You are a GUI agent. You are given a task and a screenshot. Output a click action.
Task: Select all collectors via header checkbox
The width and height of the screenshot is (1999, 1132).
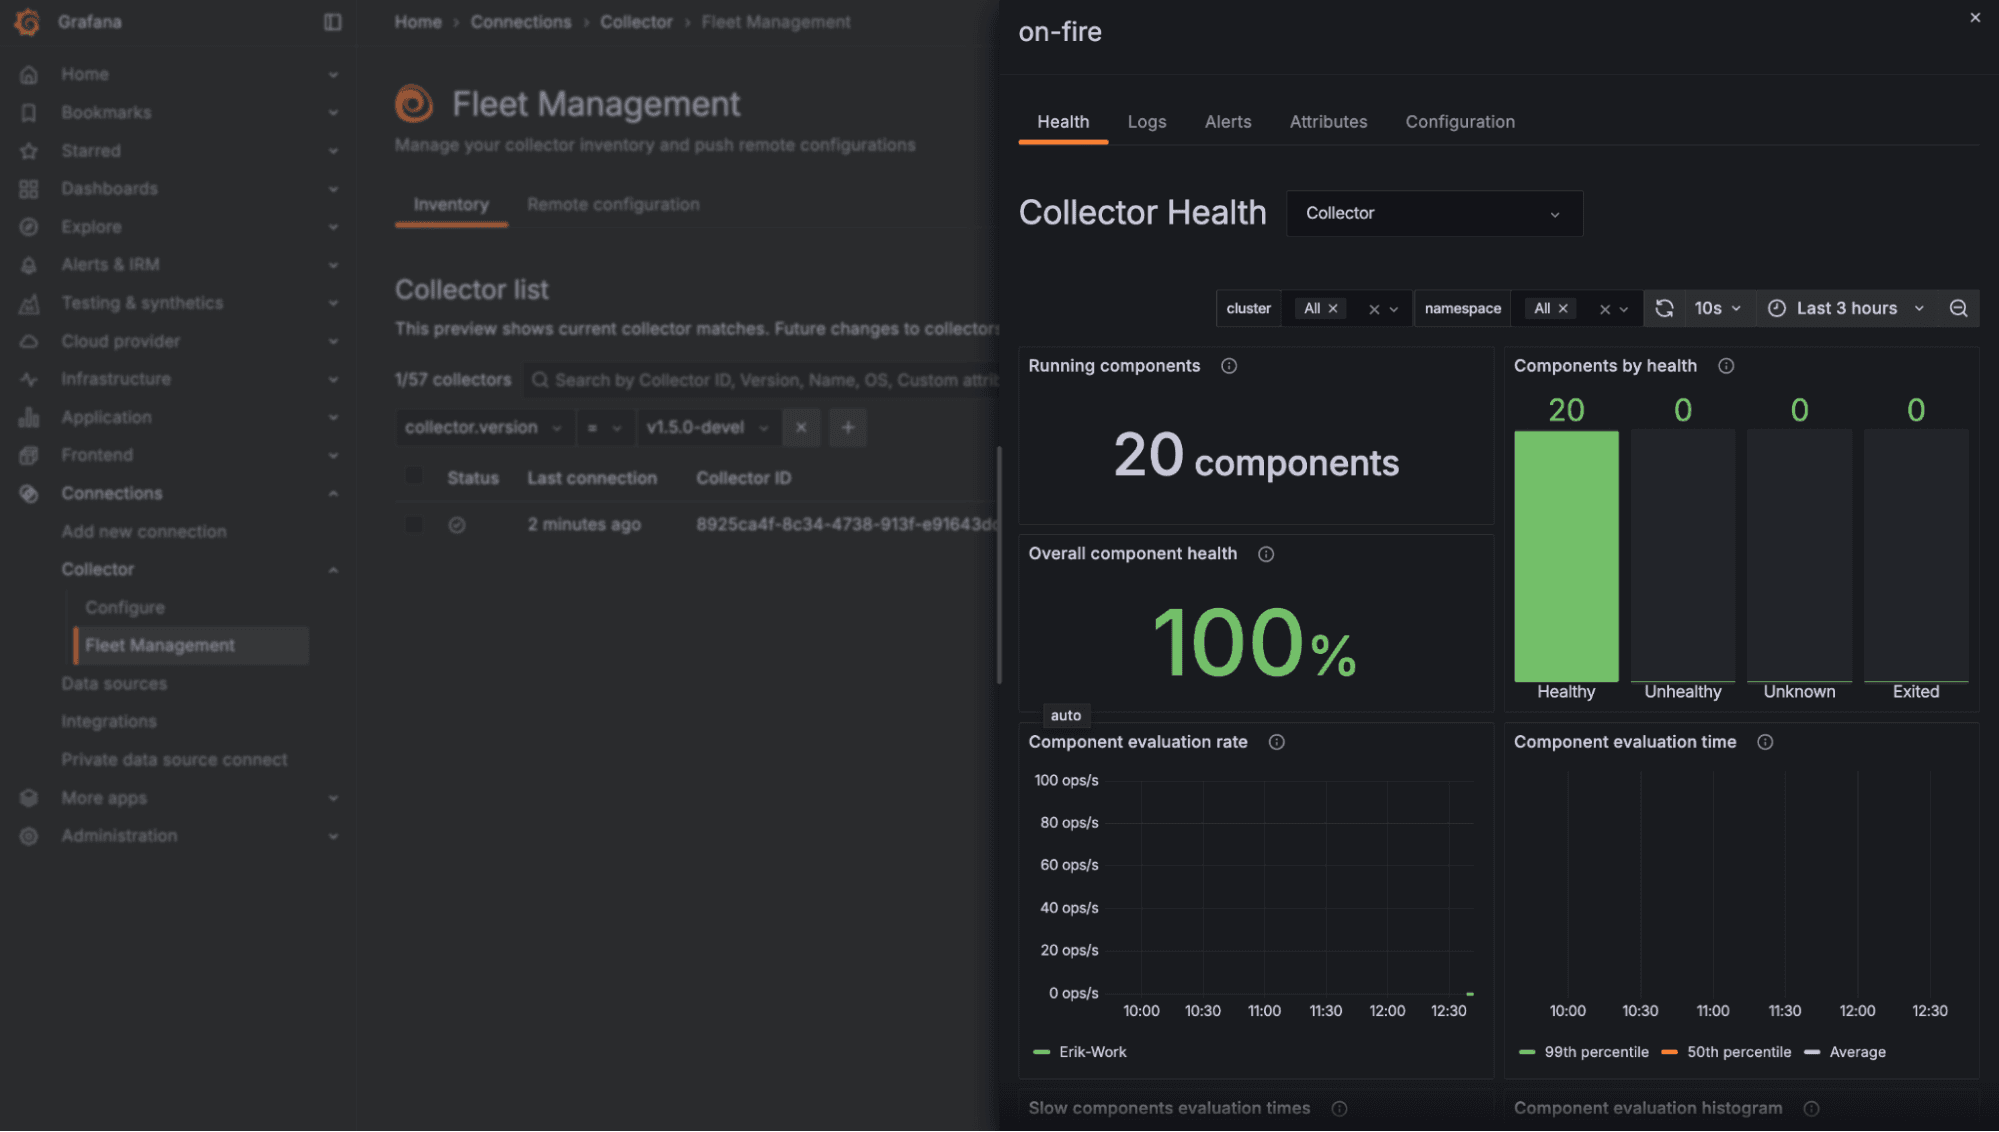point(414,477)
